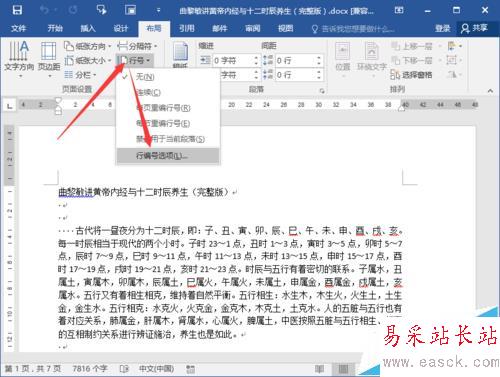Viewport: 500px width, 377px height.
Task: Click the rotate objects icon in 排列 group
Action: coord(454,74)
